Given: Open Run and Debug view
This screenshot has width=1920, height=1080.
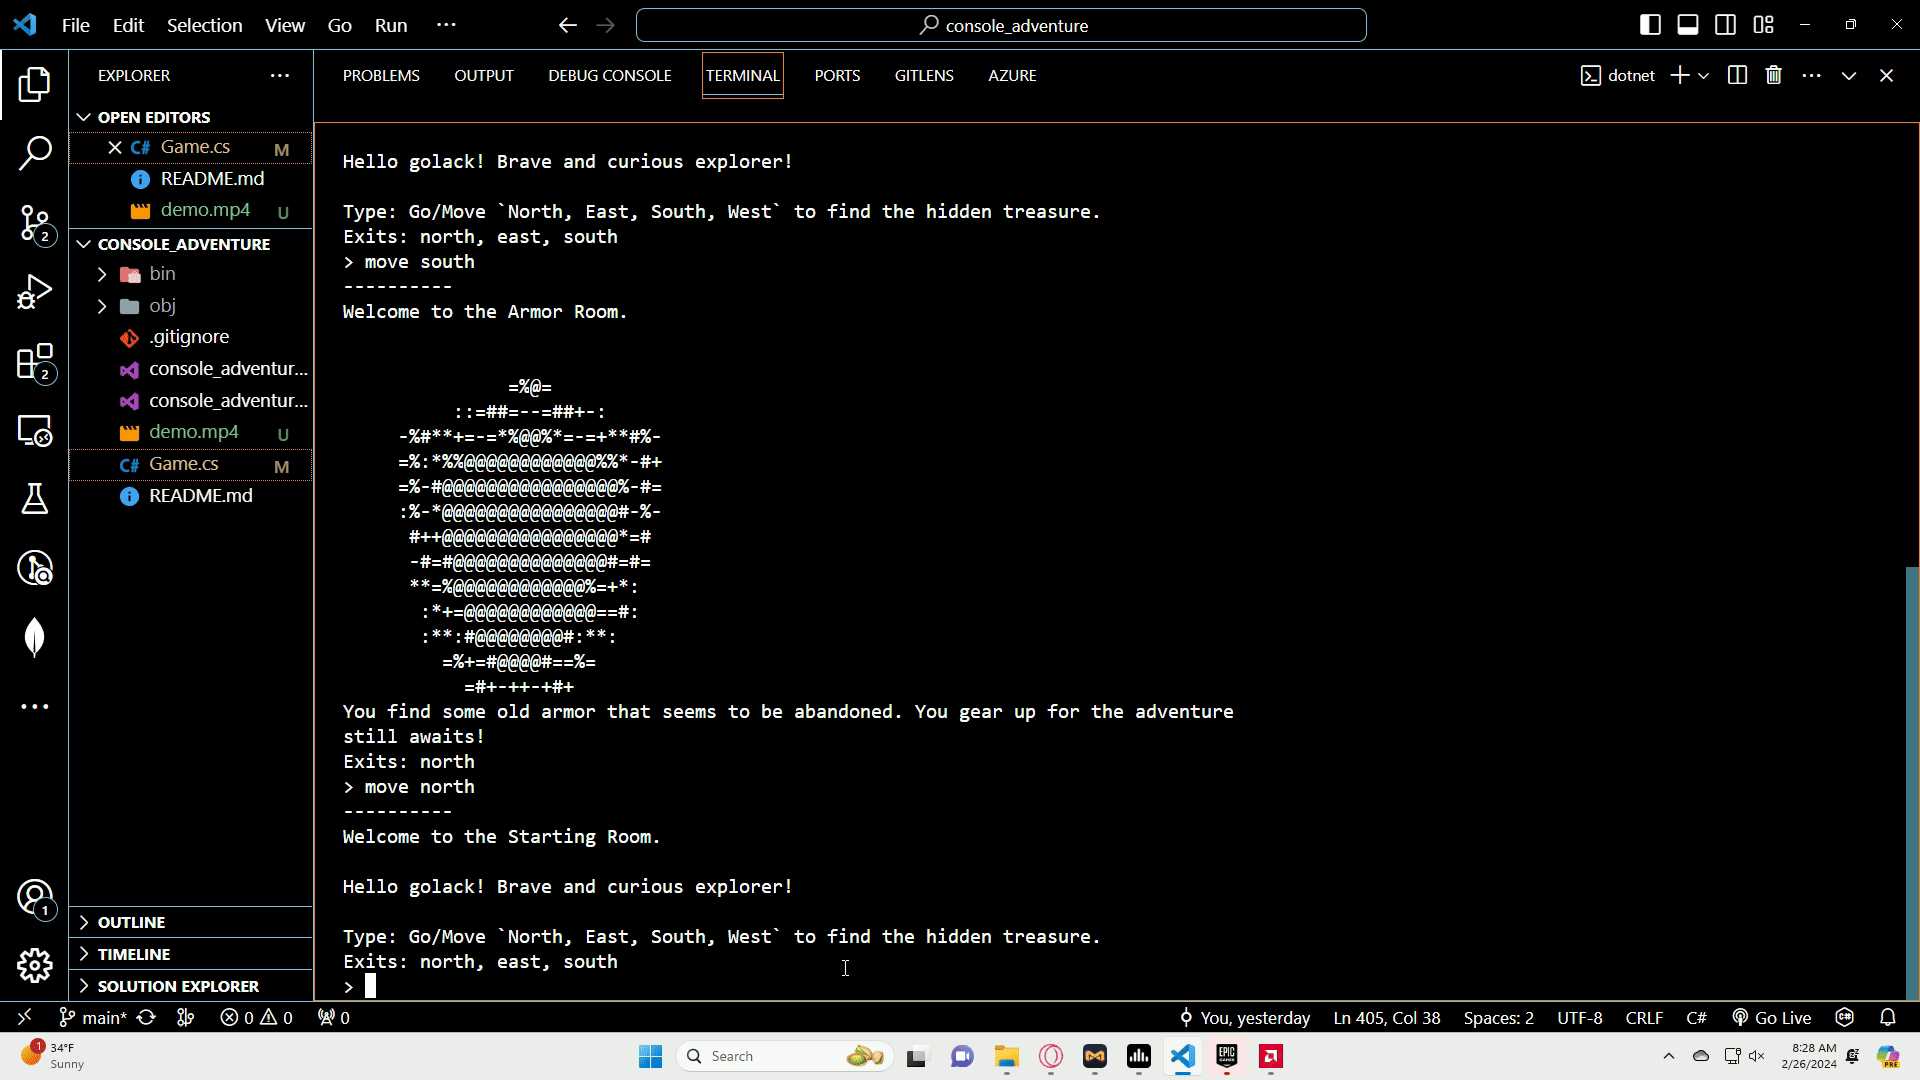Looking at the screenshot, I should click(x=35, y=293).
